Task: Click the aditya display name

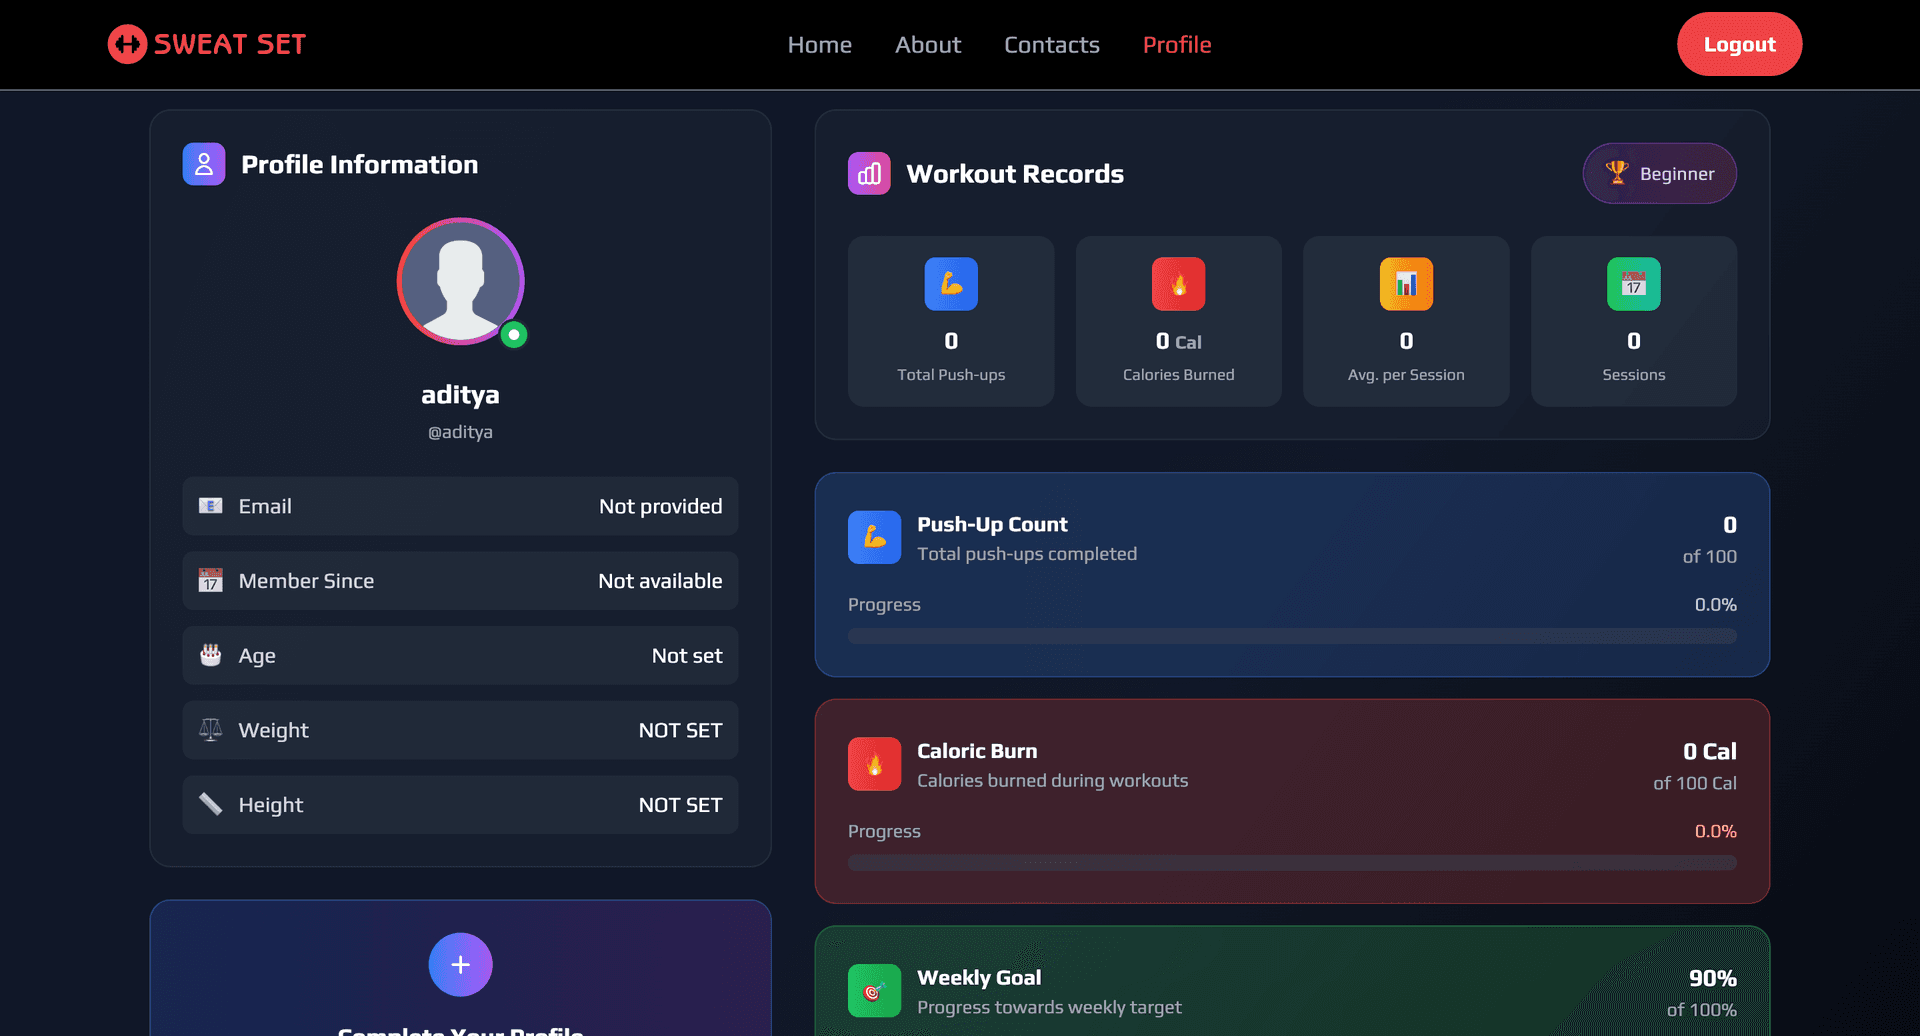Action: pos(460,395)
